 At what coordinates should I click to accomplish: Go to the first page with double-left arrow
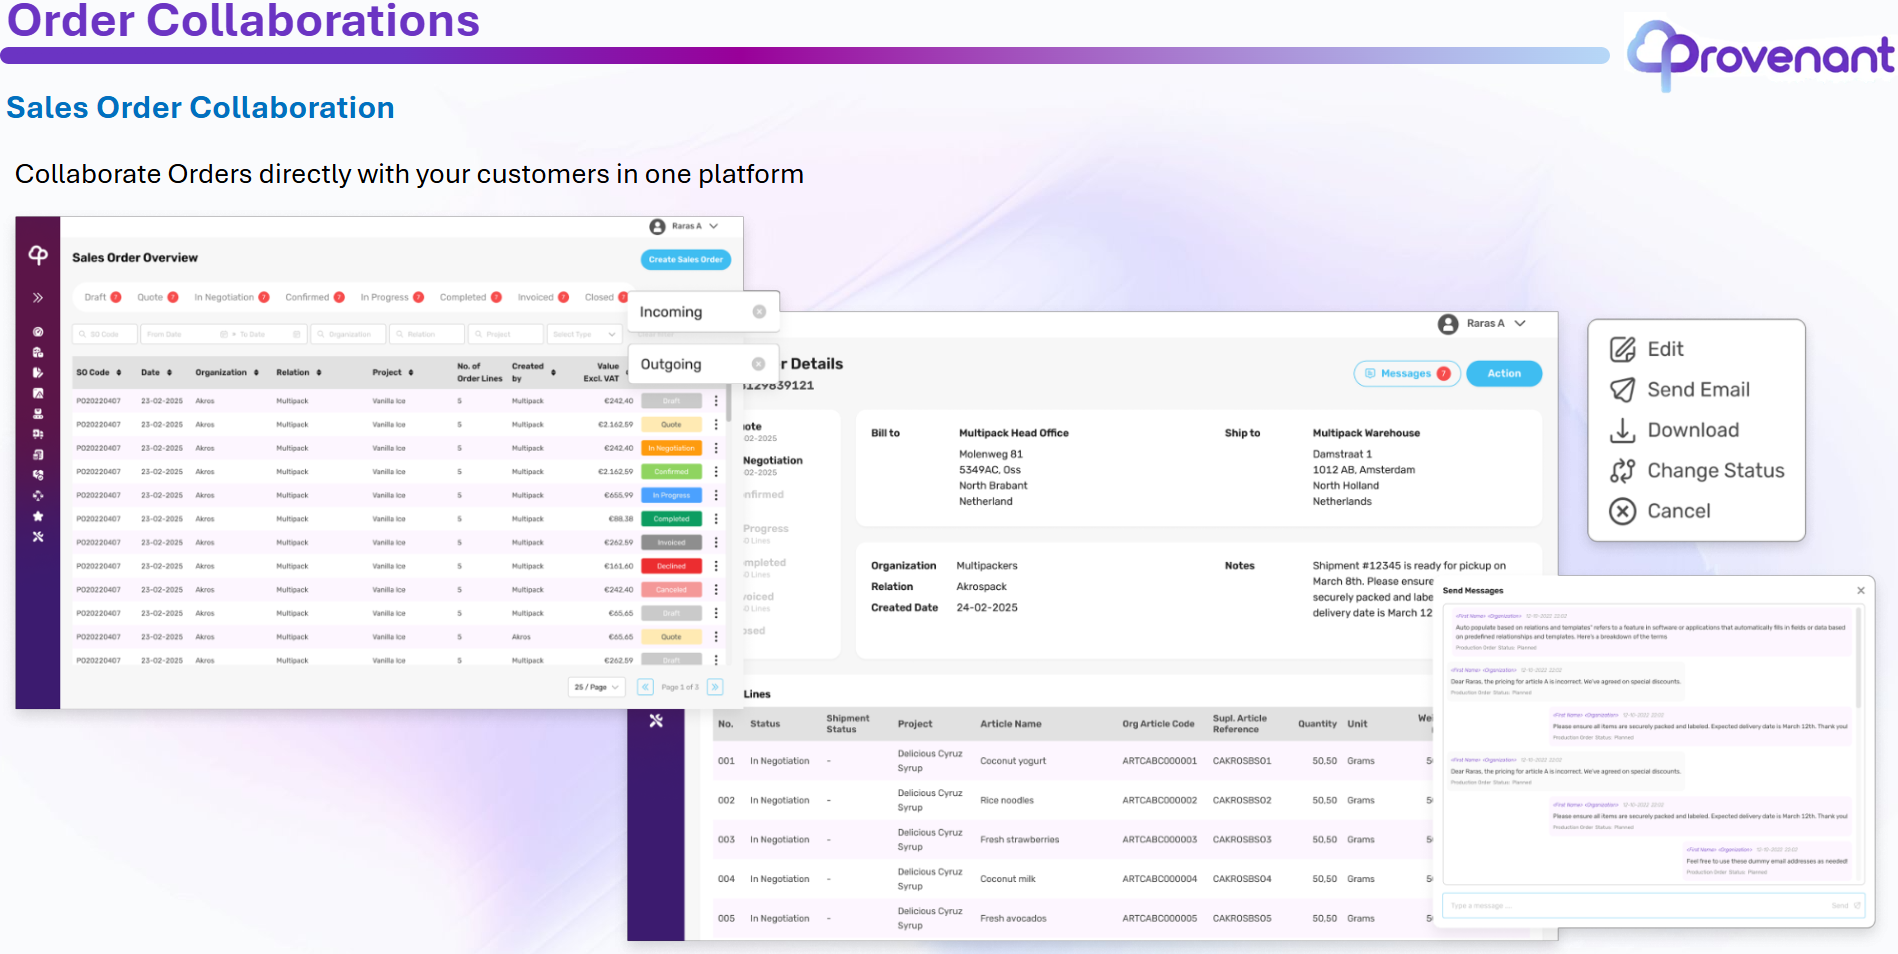[x=645, y=687]
